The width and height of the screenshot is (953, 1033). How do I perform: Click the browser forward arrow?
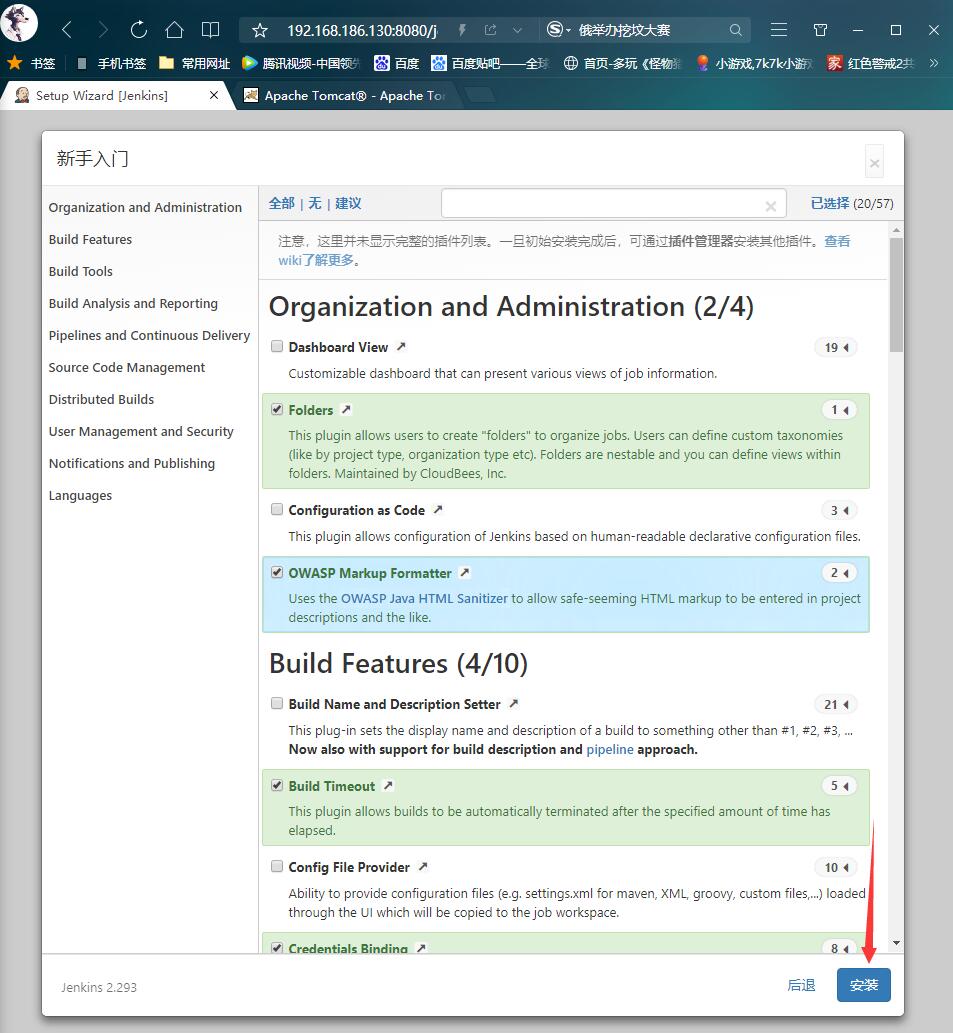(x=103, y=30)
